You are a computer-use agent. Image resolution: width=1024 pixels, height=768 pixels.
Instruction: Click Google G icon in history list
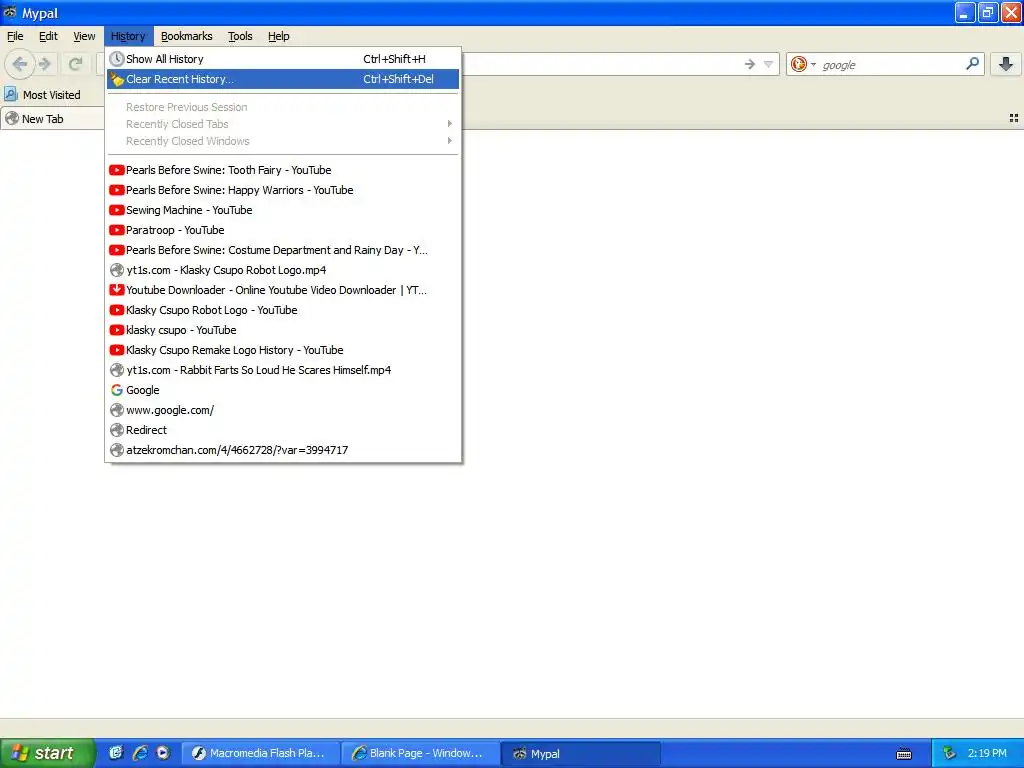117,390
